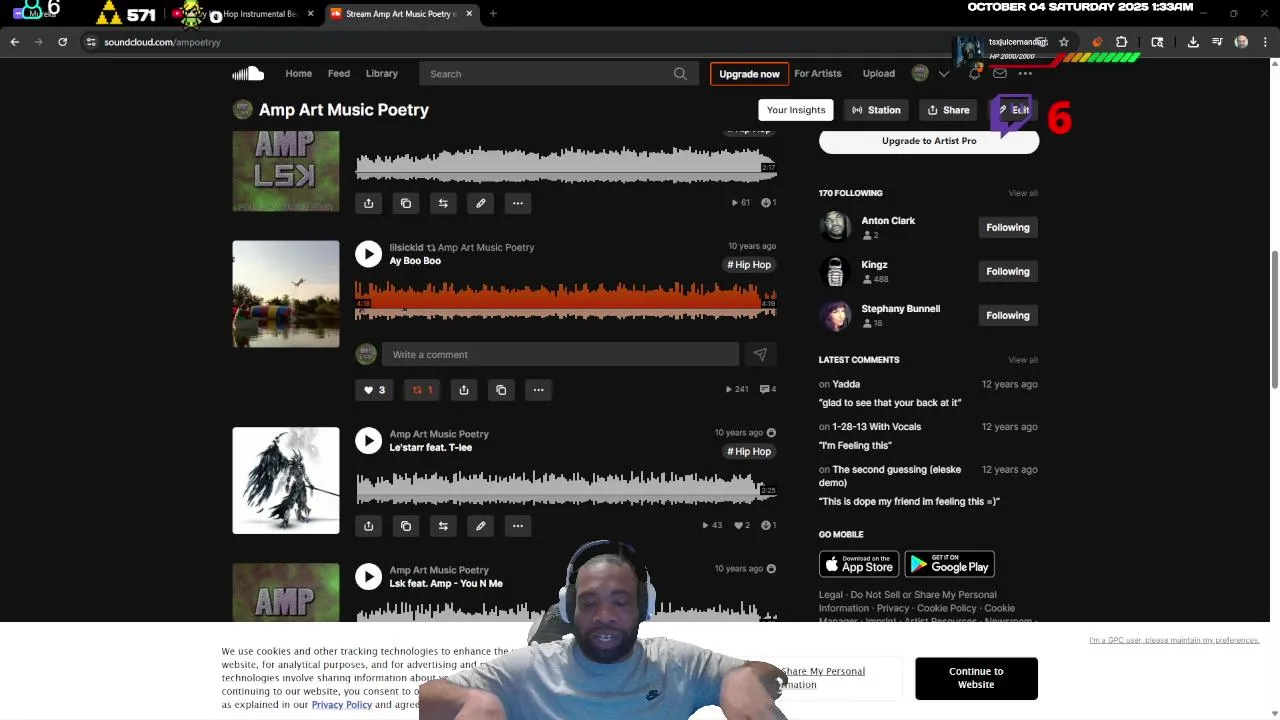Click the Ay Boo Boo Hip Hop tag
The image size is (1280, 720).
click(749, 265)
